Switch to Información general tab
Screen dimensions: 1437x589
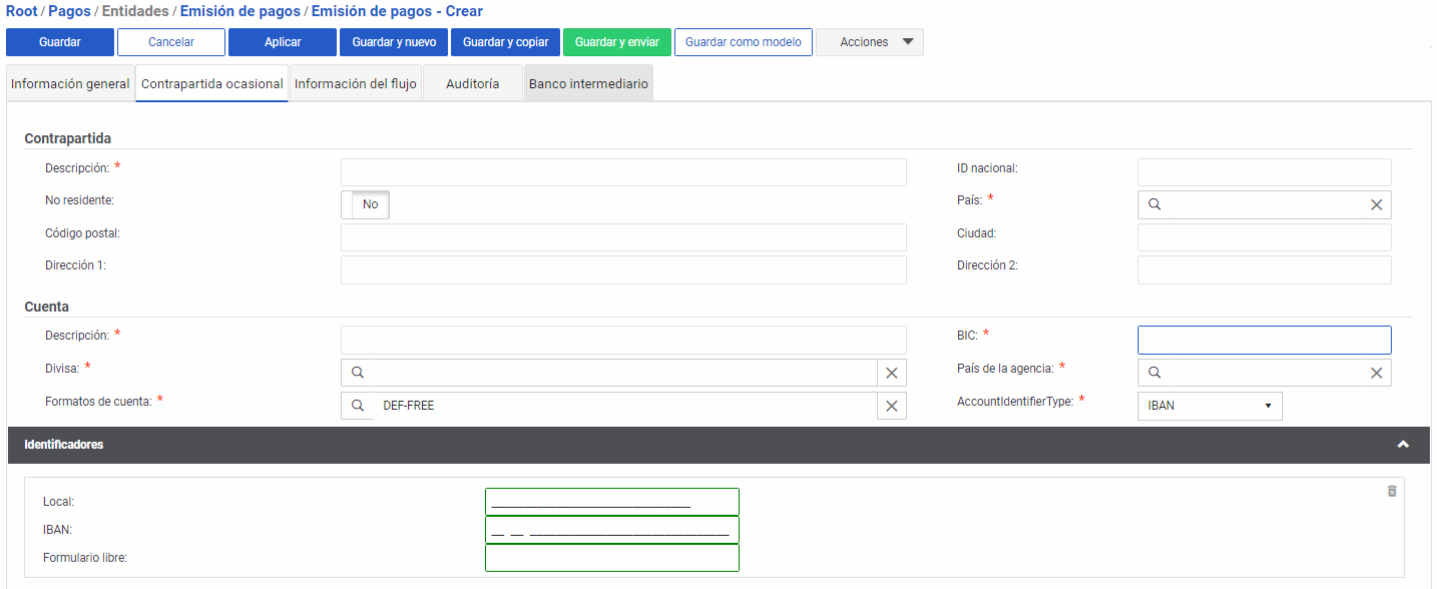pyautogui.click(x=70, y=84)
